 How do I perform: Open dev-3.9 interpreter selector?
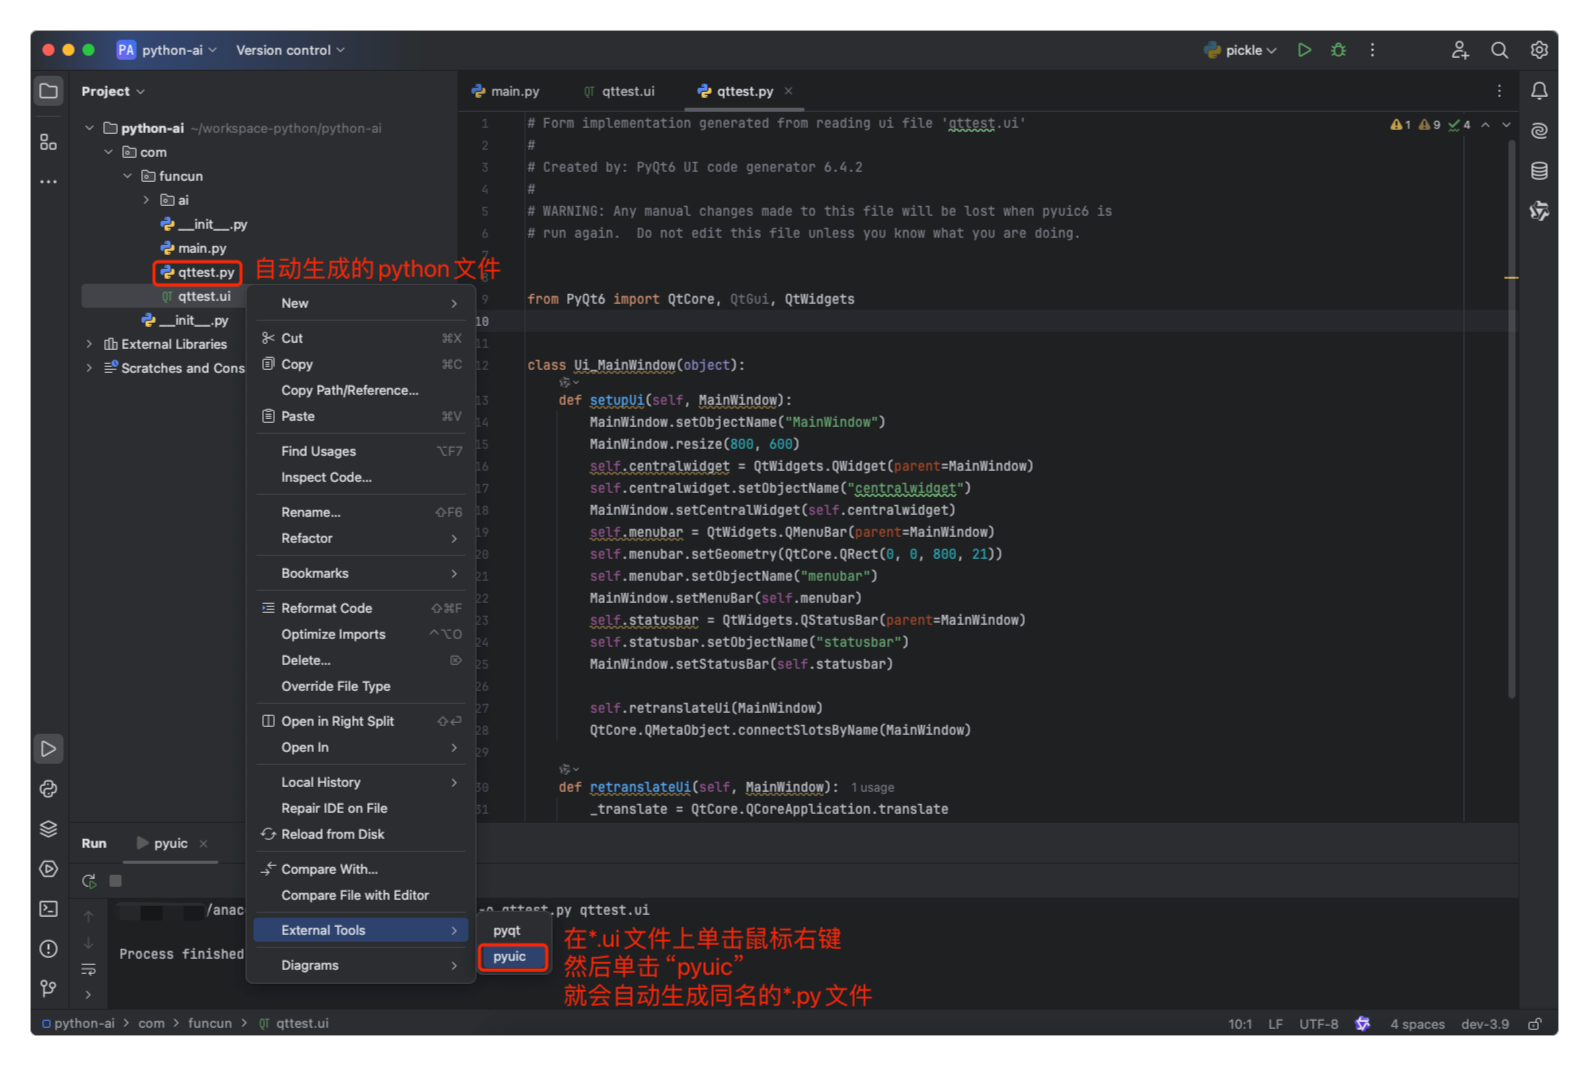(x=1484, y=1024)
